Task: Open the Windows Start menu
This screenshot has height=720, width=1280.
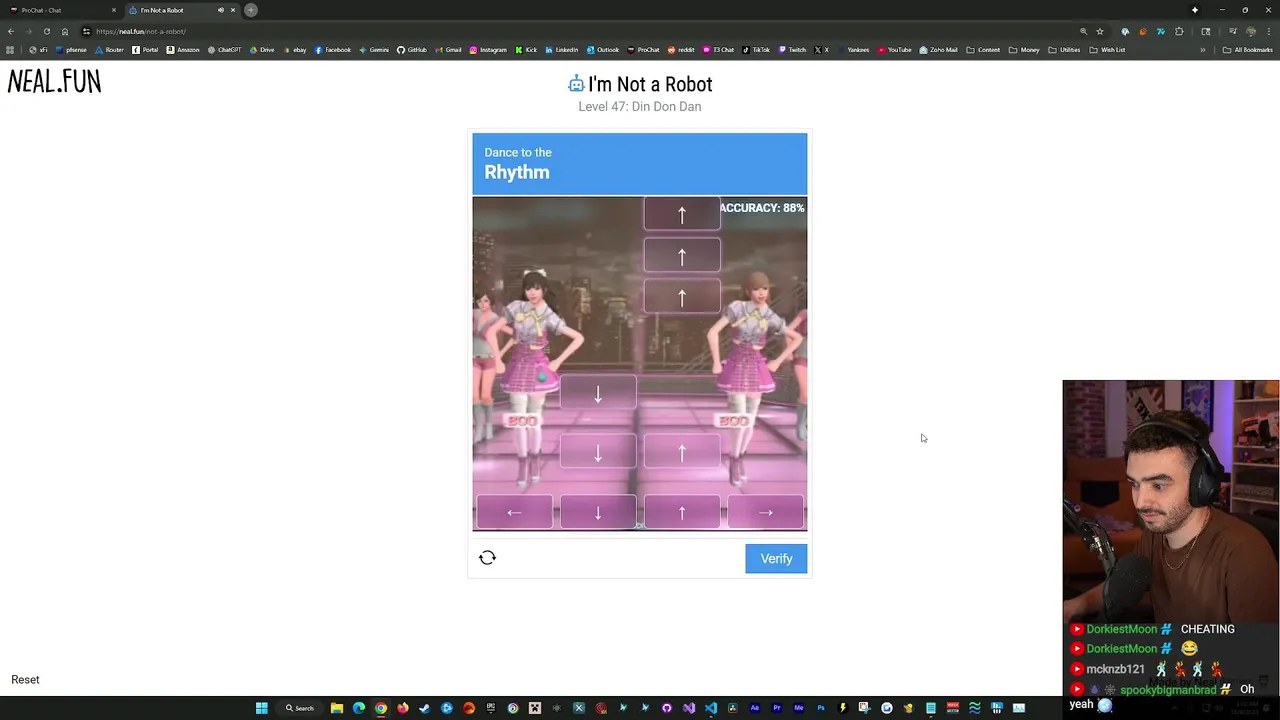Action: (262, 708)
